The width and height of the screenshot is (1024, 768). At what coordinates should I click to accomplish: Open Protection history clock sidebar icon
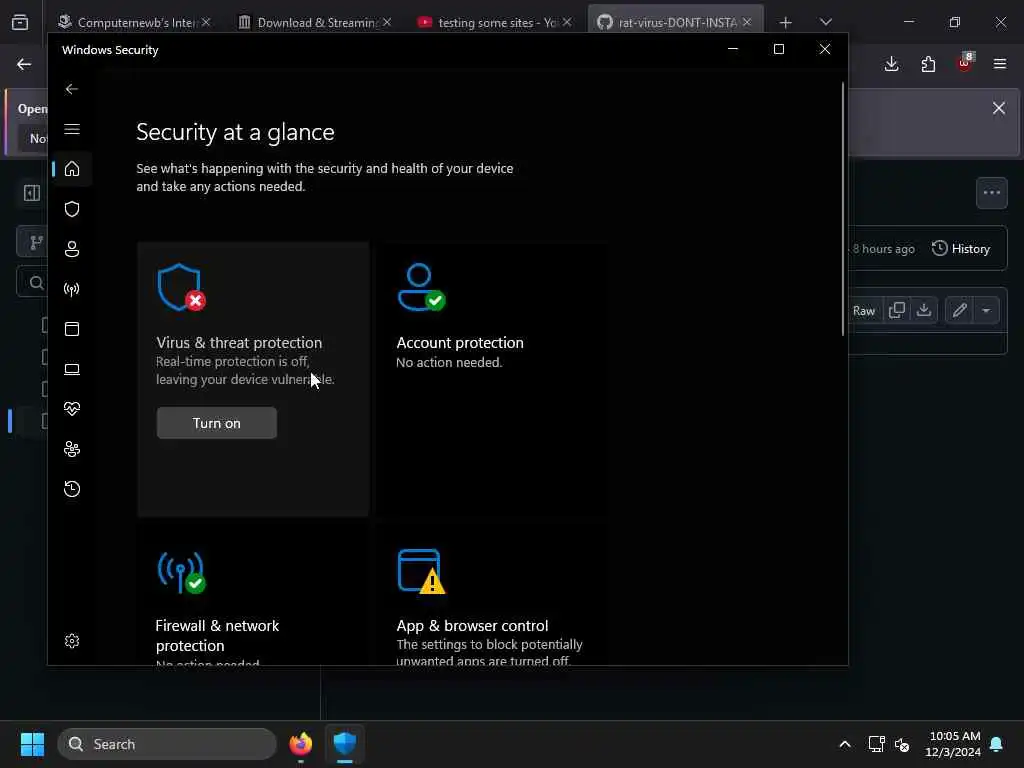pyautogui.click(x=72, y=488)
